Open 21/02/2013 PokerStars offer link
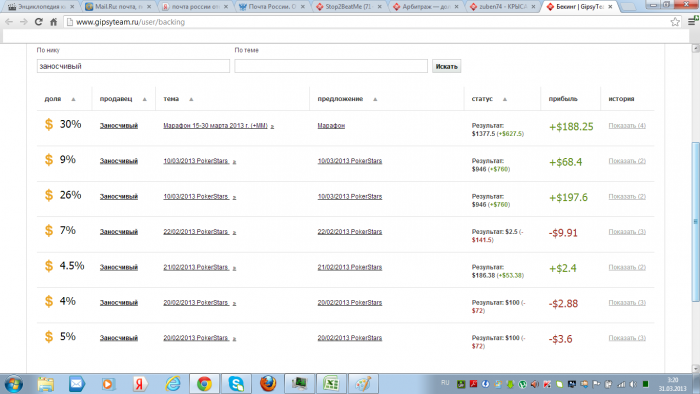700x394 pixels. point(350,267)
